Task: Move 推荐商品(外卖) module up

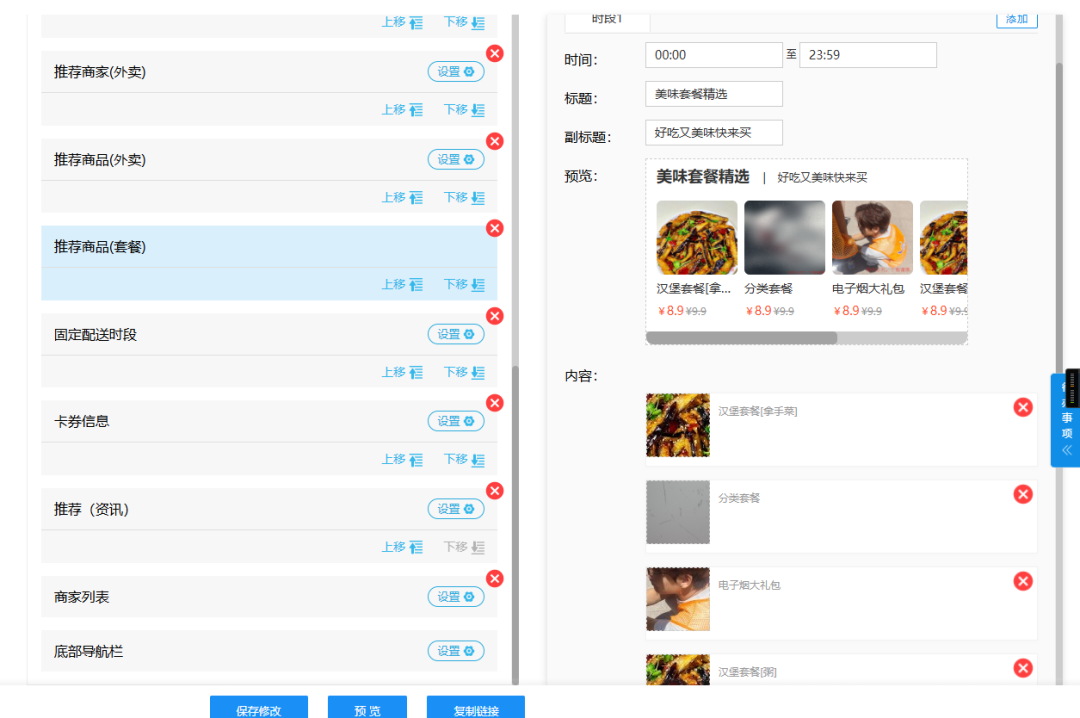Action: point(402,197)
